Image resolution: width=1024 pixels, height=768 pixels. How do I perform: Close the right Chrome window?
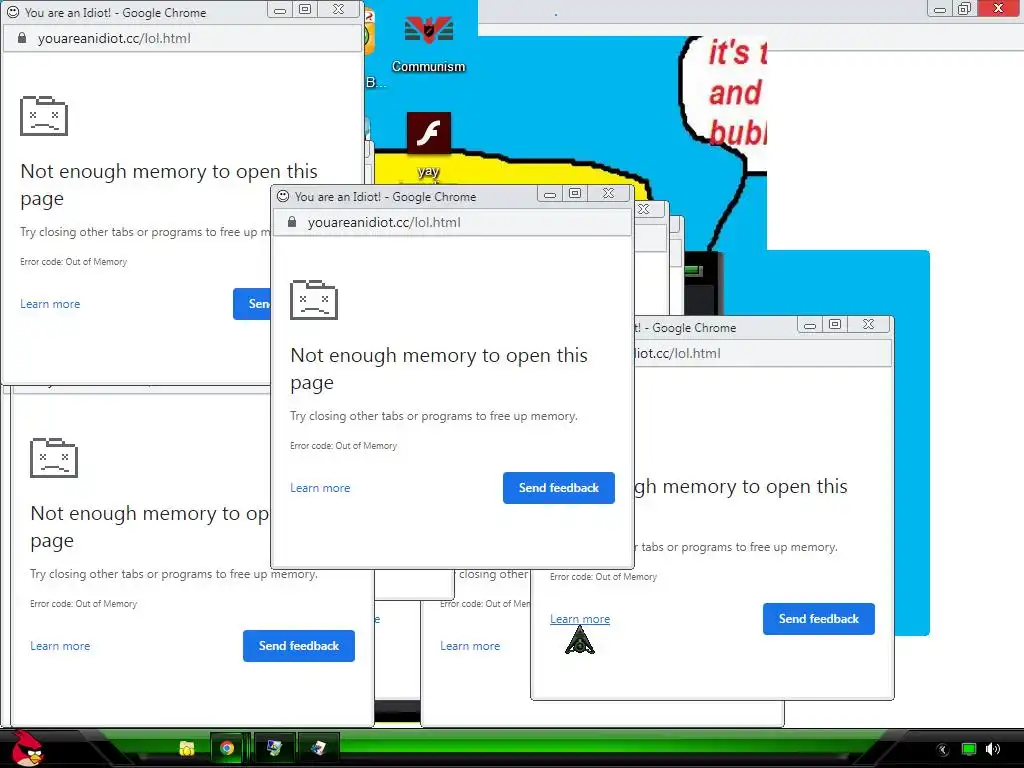click(x=869, y=325)
